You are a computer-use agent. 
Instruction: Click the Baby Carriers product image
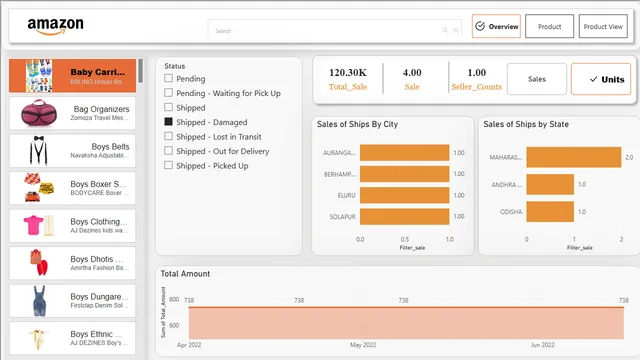click(39, 76)
